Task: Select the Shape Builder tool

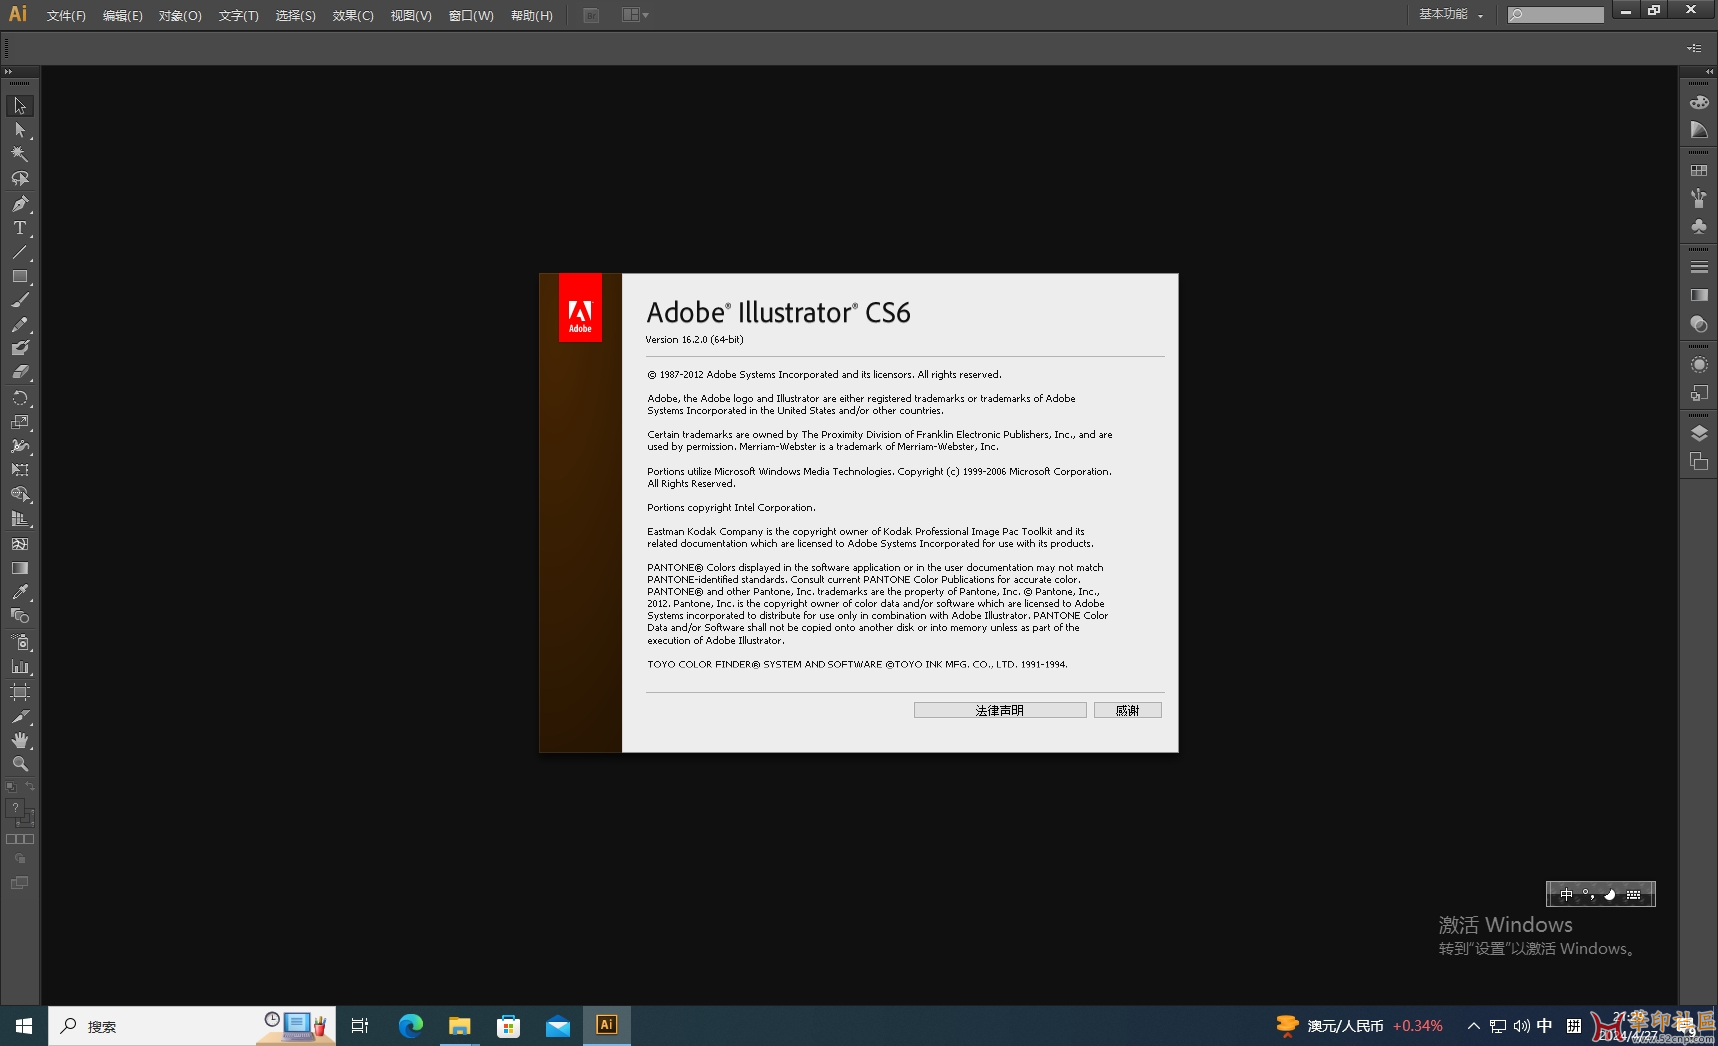Action: (x=20, y=495)
